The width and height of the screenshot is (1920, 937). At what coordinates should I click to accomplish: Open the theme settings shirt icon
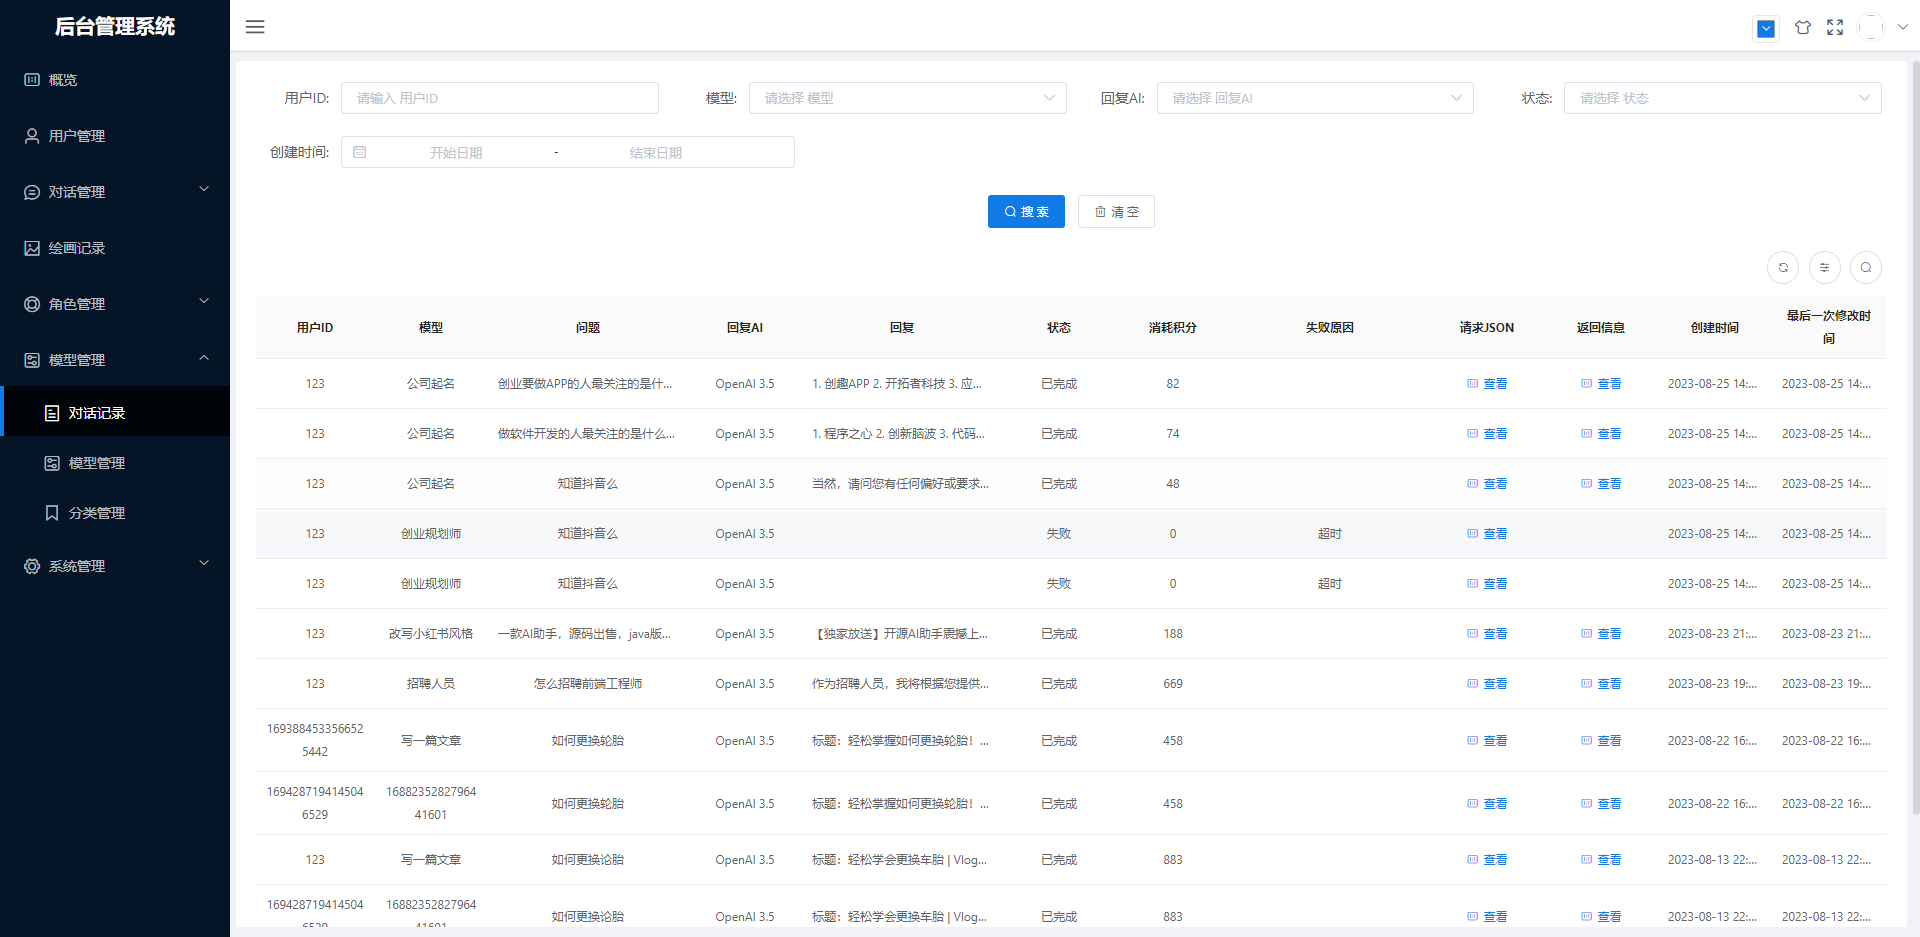(1802, 28)
